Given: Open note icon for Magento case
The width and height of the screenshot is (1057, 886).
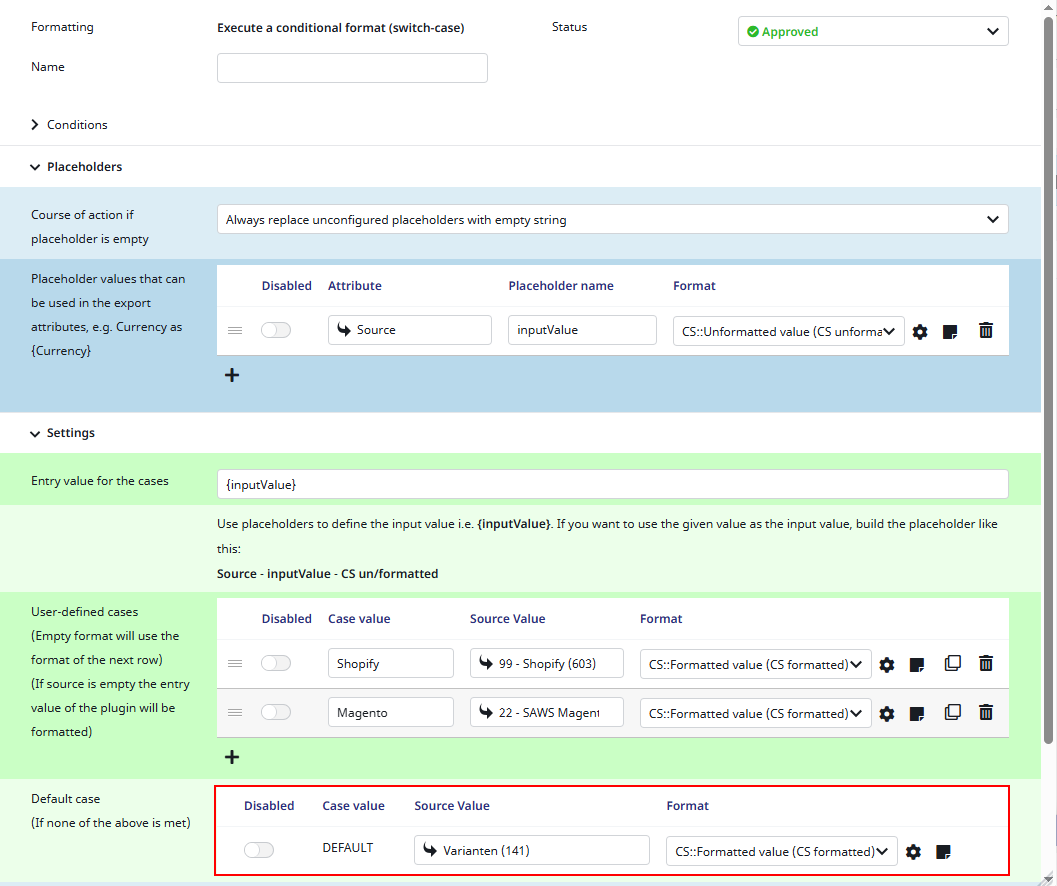Looking at the screenshot, I should (917, 713).
